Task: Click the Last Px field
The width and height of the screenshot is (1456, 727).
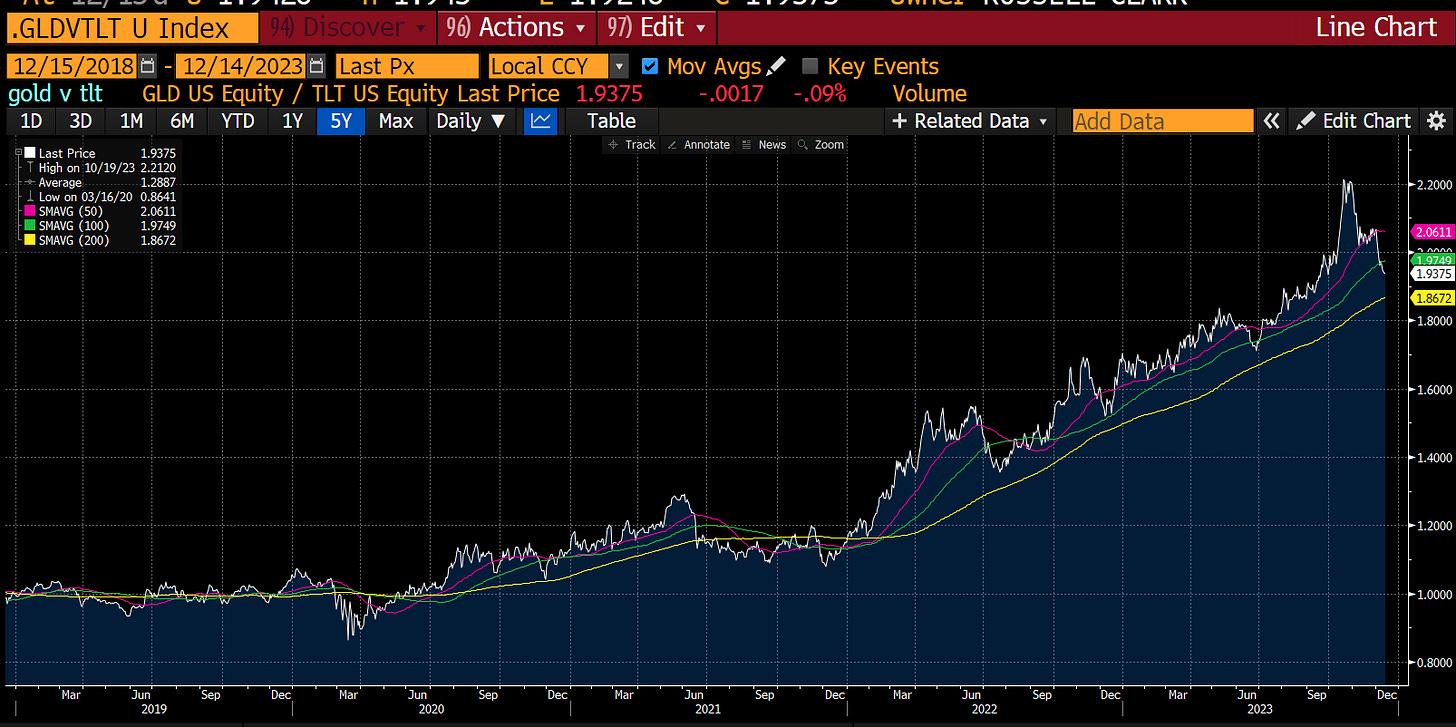Action: (407, 67)
